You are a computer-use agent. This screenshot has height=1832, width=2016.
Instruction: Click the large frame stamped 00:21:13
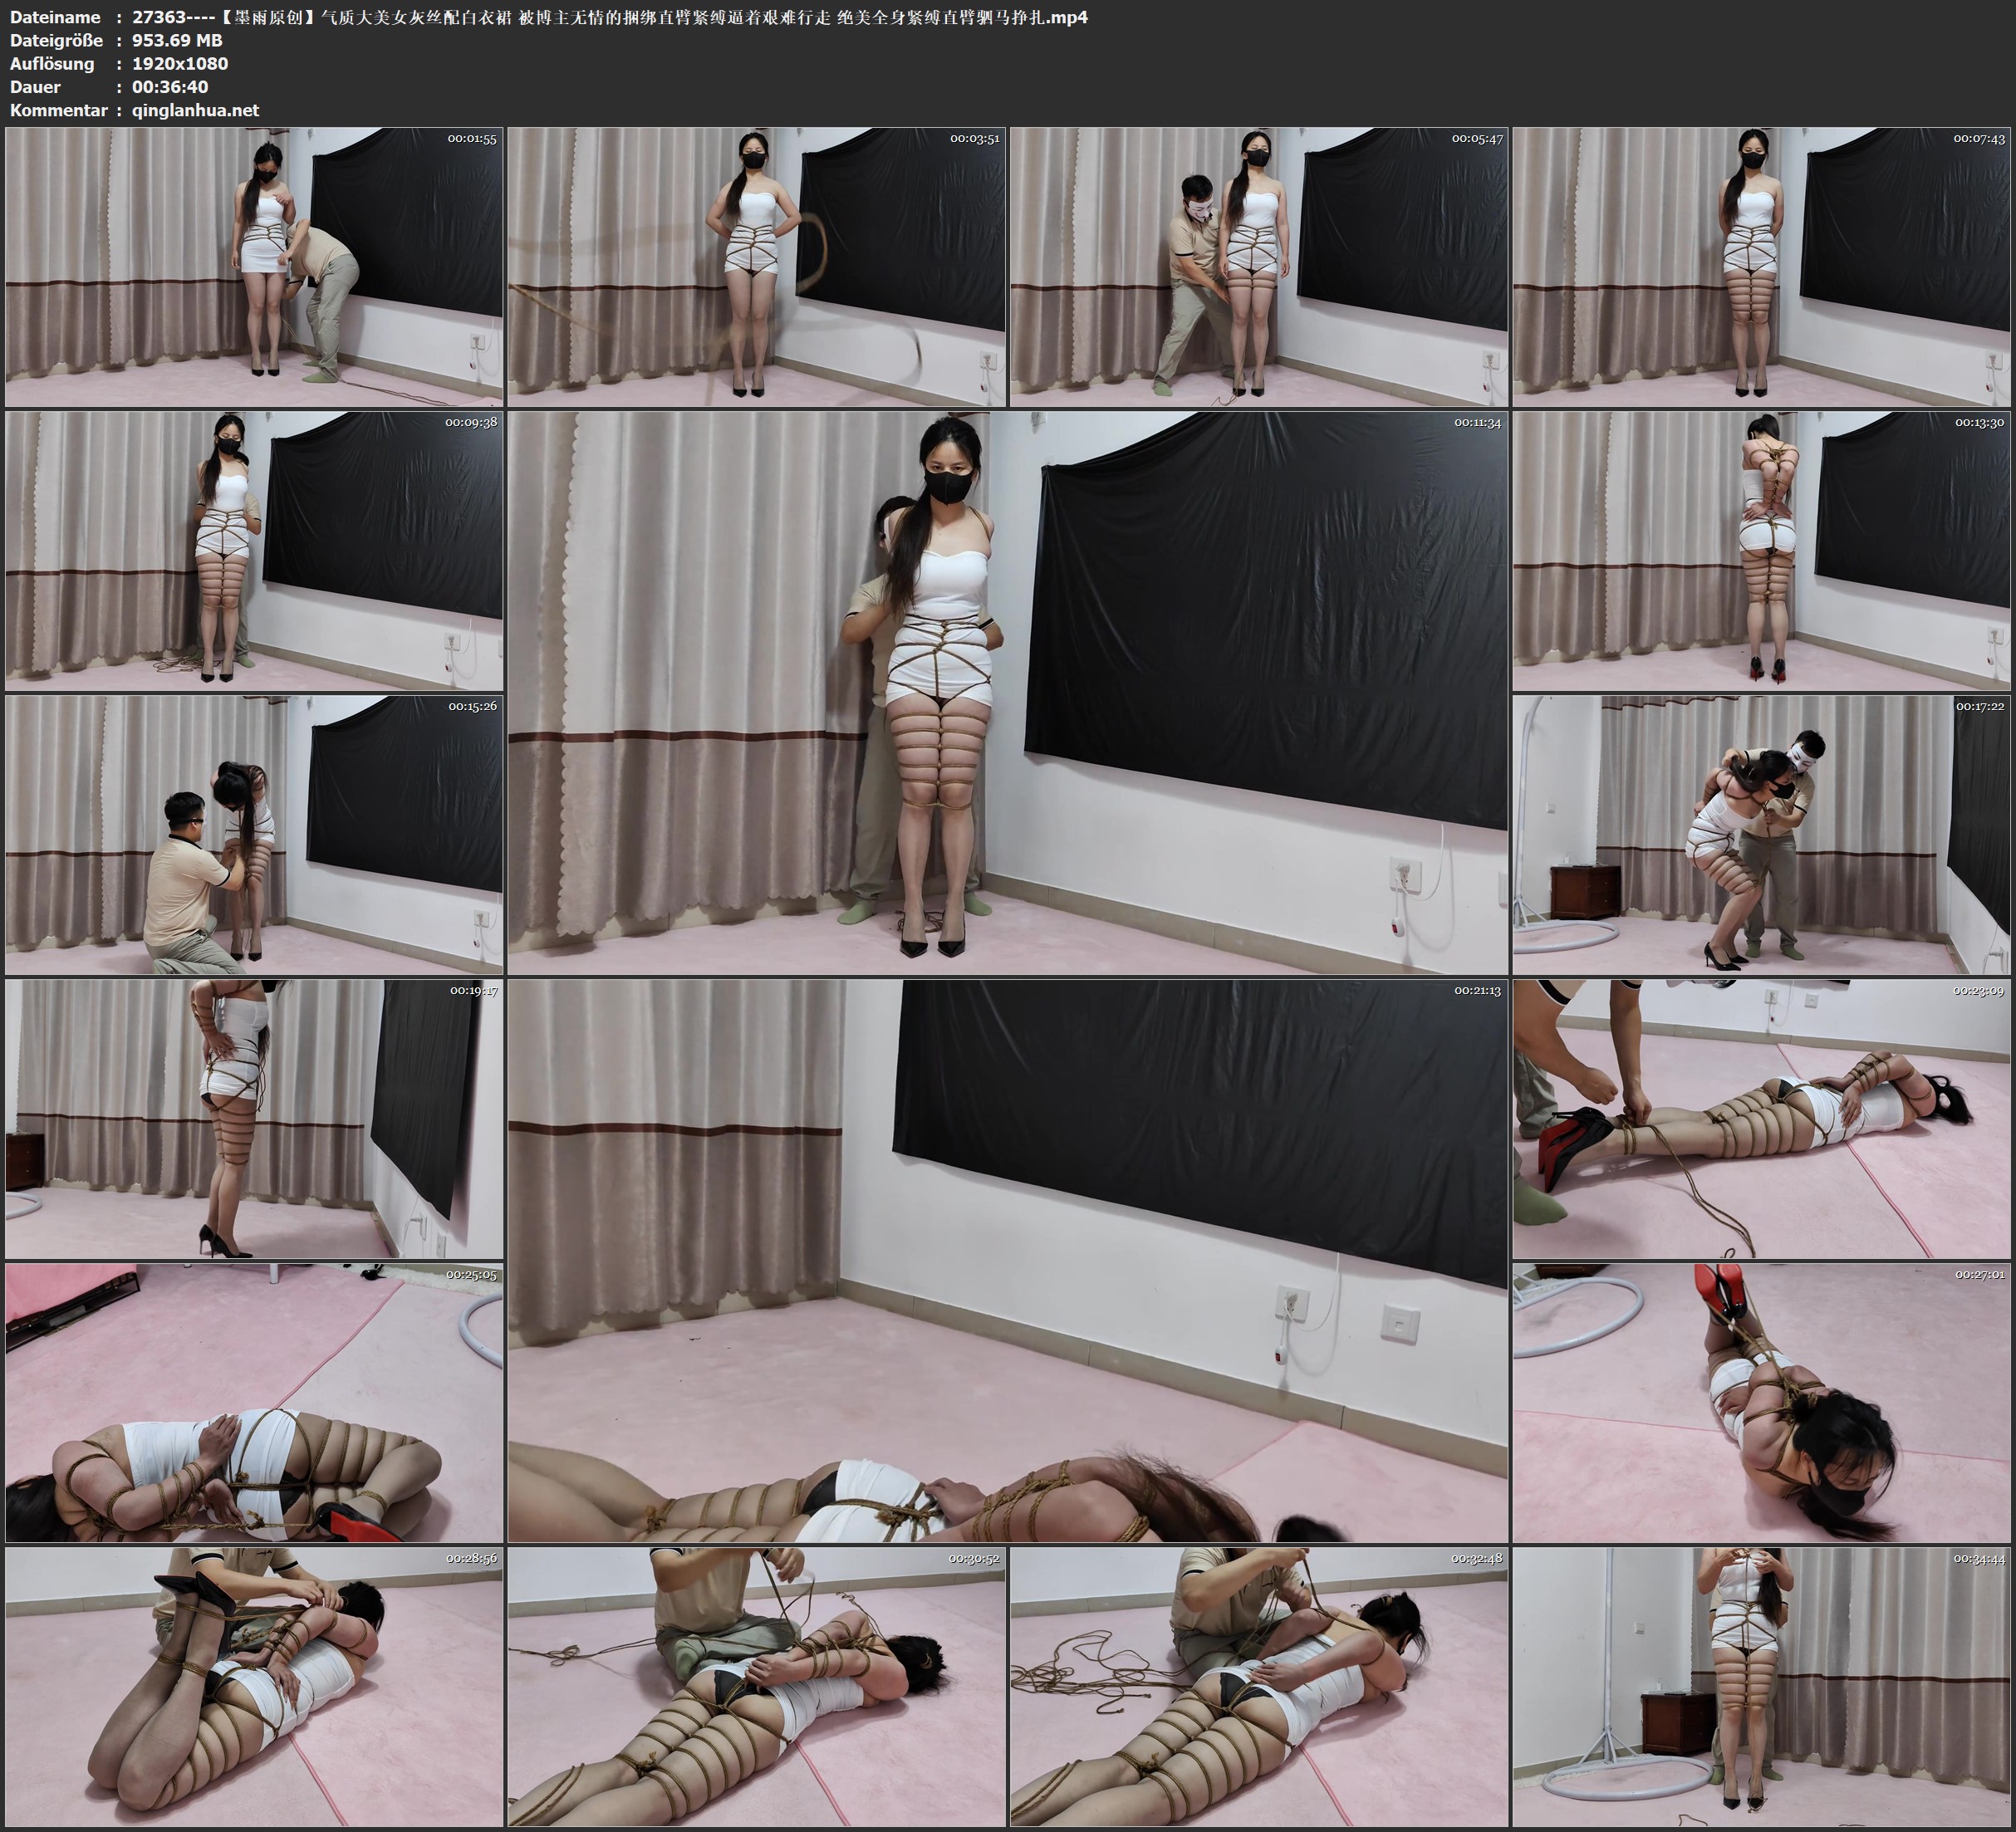click(x=1007, y=1259)
